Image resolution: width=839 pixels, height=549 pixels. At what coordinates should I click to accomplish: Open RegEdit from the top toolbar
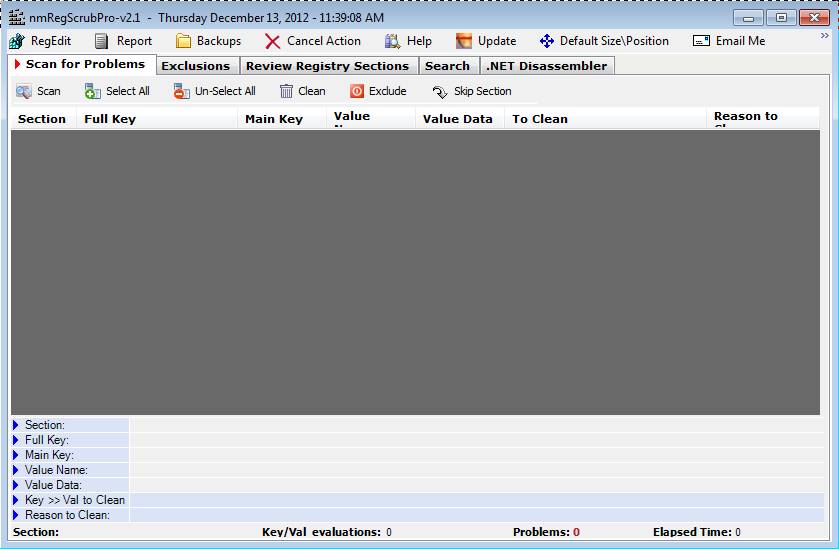coord(40,41)
